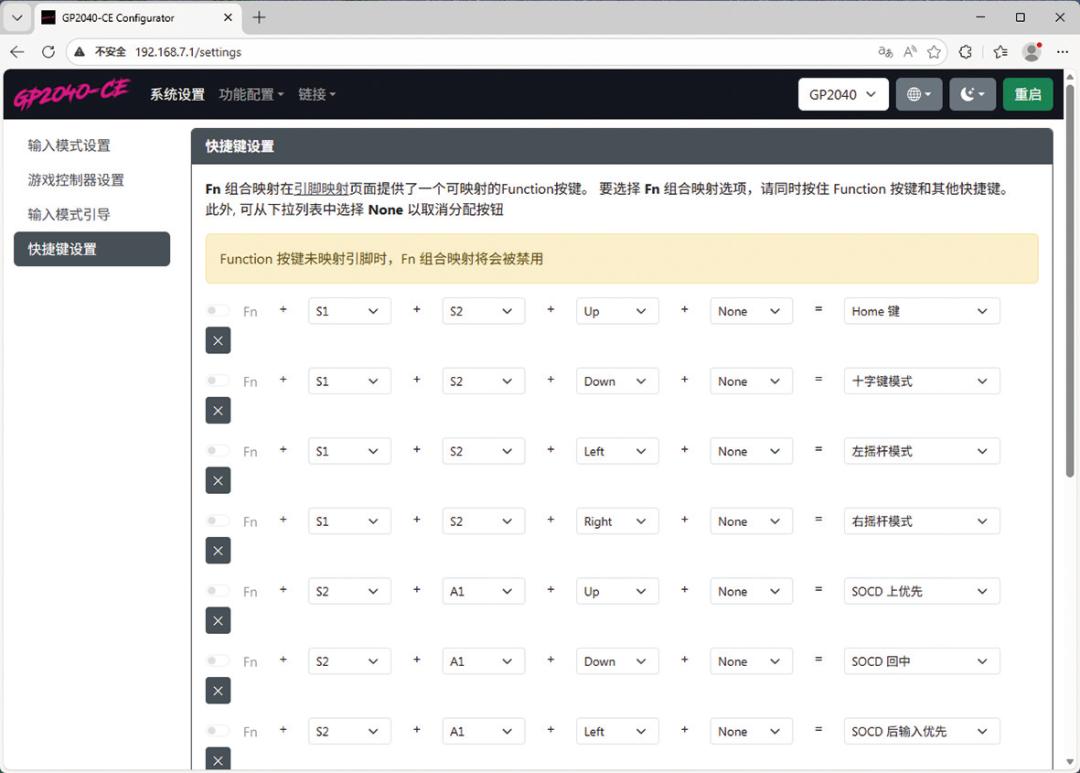Open browser more options menu
Image resolution: width=1080 pixels, height=773 pixels.
1062,52
